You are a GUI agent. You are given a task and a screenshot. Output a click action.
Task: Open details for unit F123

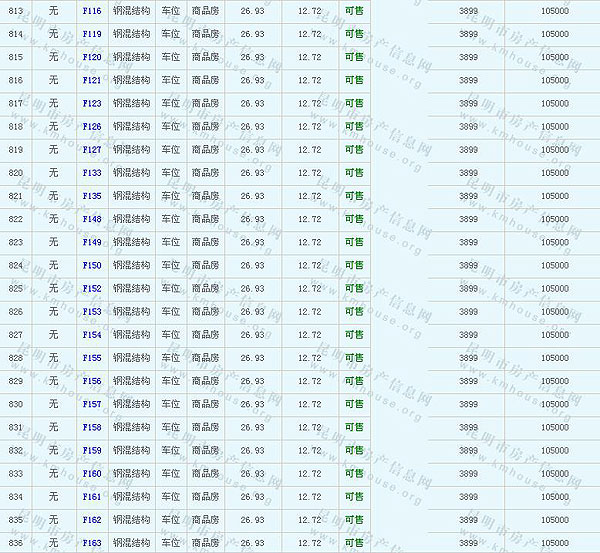click(x=92, y=103)
